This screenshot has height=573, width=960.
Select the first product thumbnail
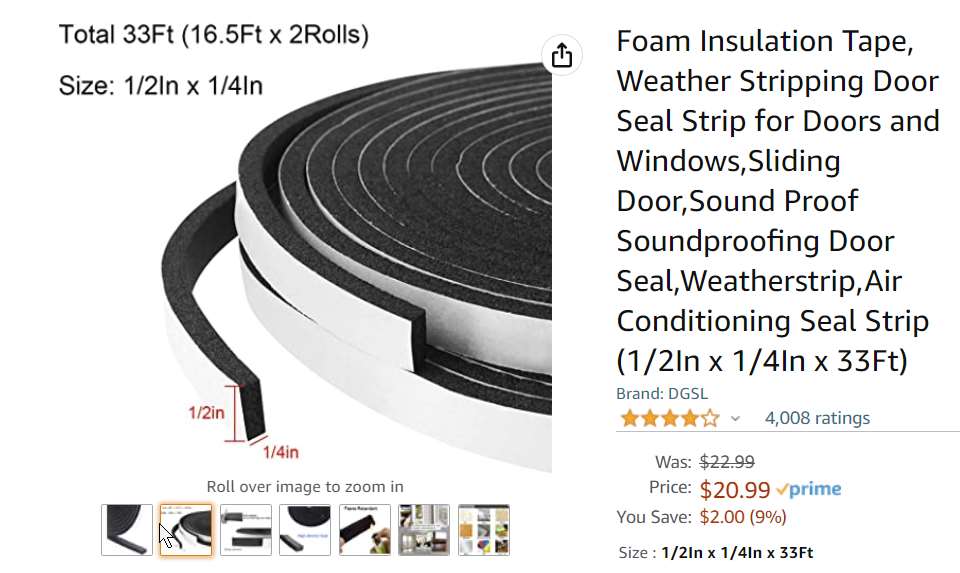(x=127, y=530)
